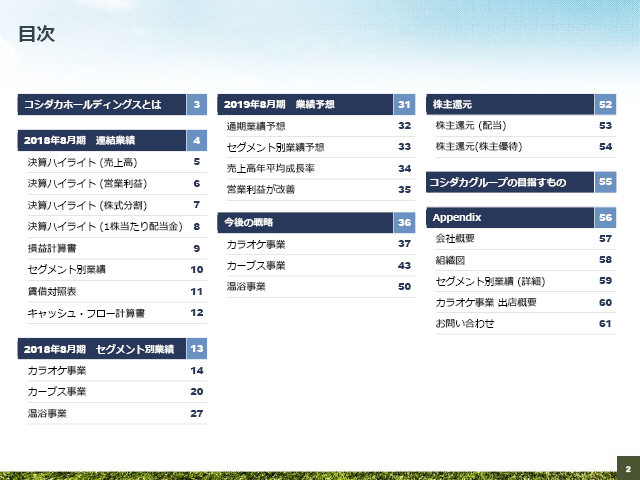Click slide page number 2 in corner
Screen dimensions: 640x480
pyautogui.click(x=628, y=469)
